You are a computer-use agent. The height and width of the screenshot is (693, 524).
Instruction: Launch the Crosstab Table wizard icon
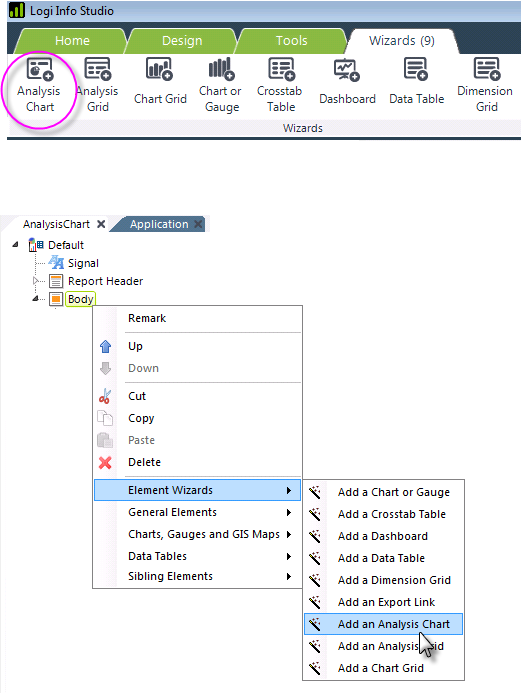click(x=281, y=69)
